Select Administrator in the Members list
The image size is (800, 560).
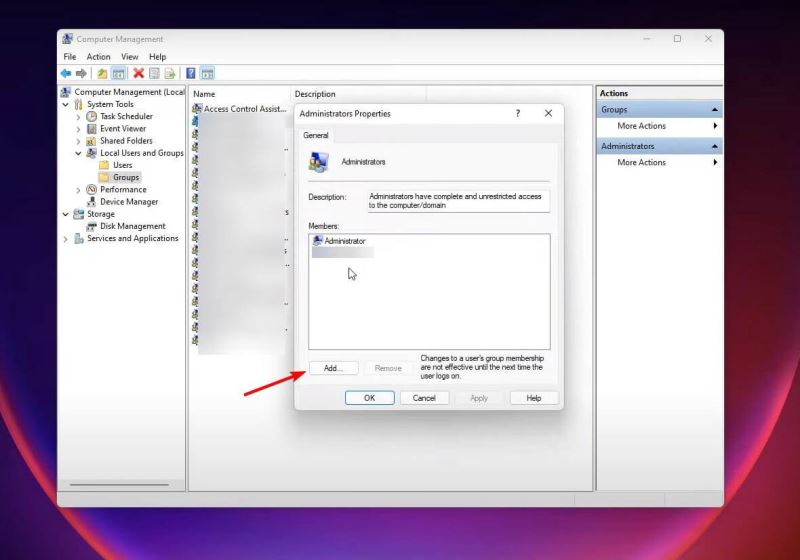(x=344, y=241)
